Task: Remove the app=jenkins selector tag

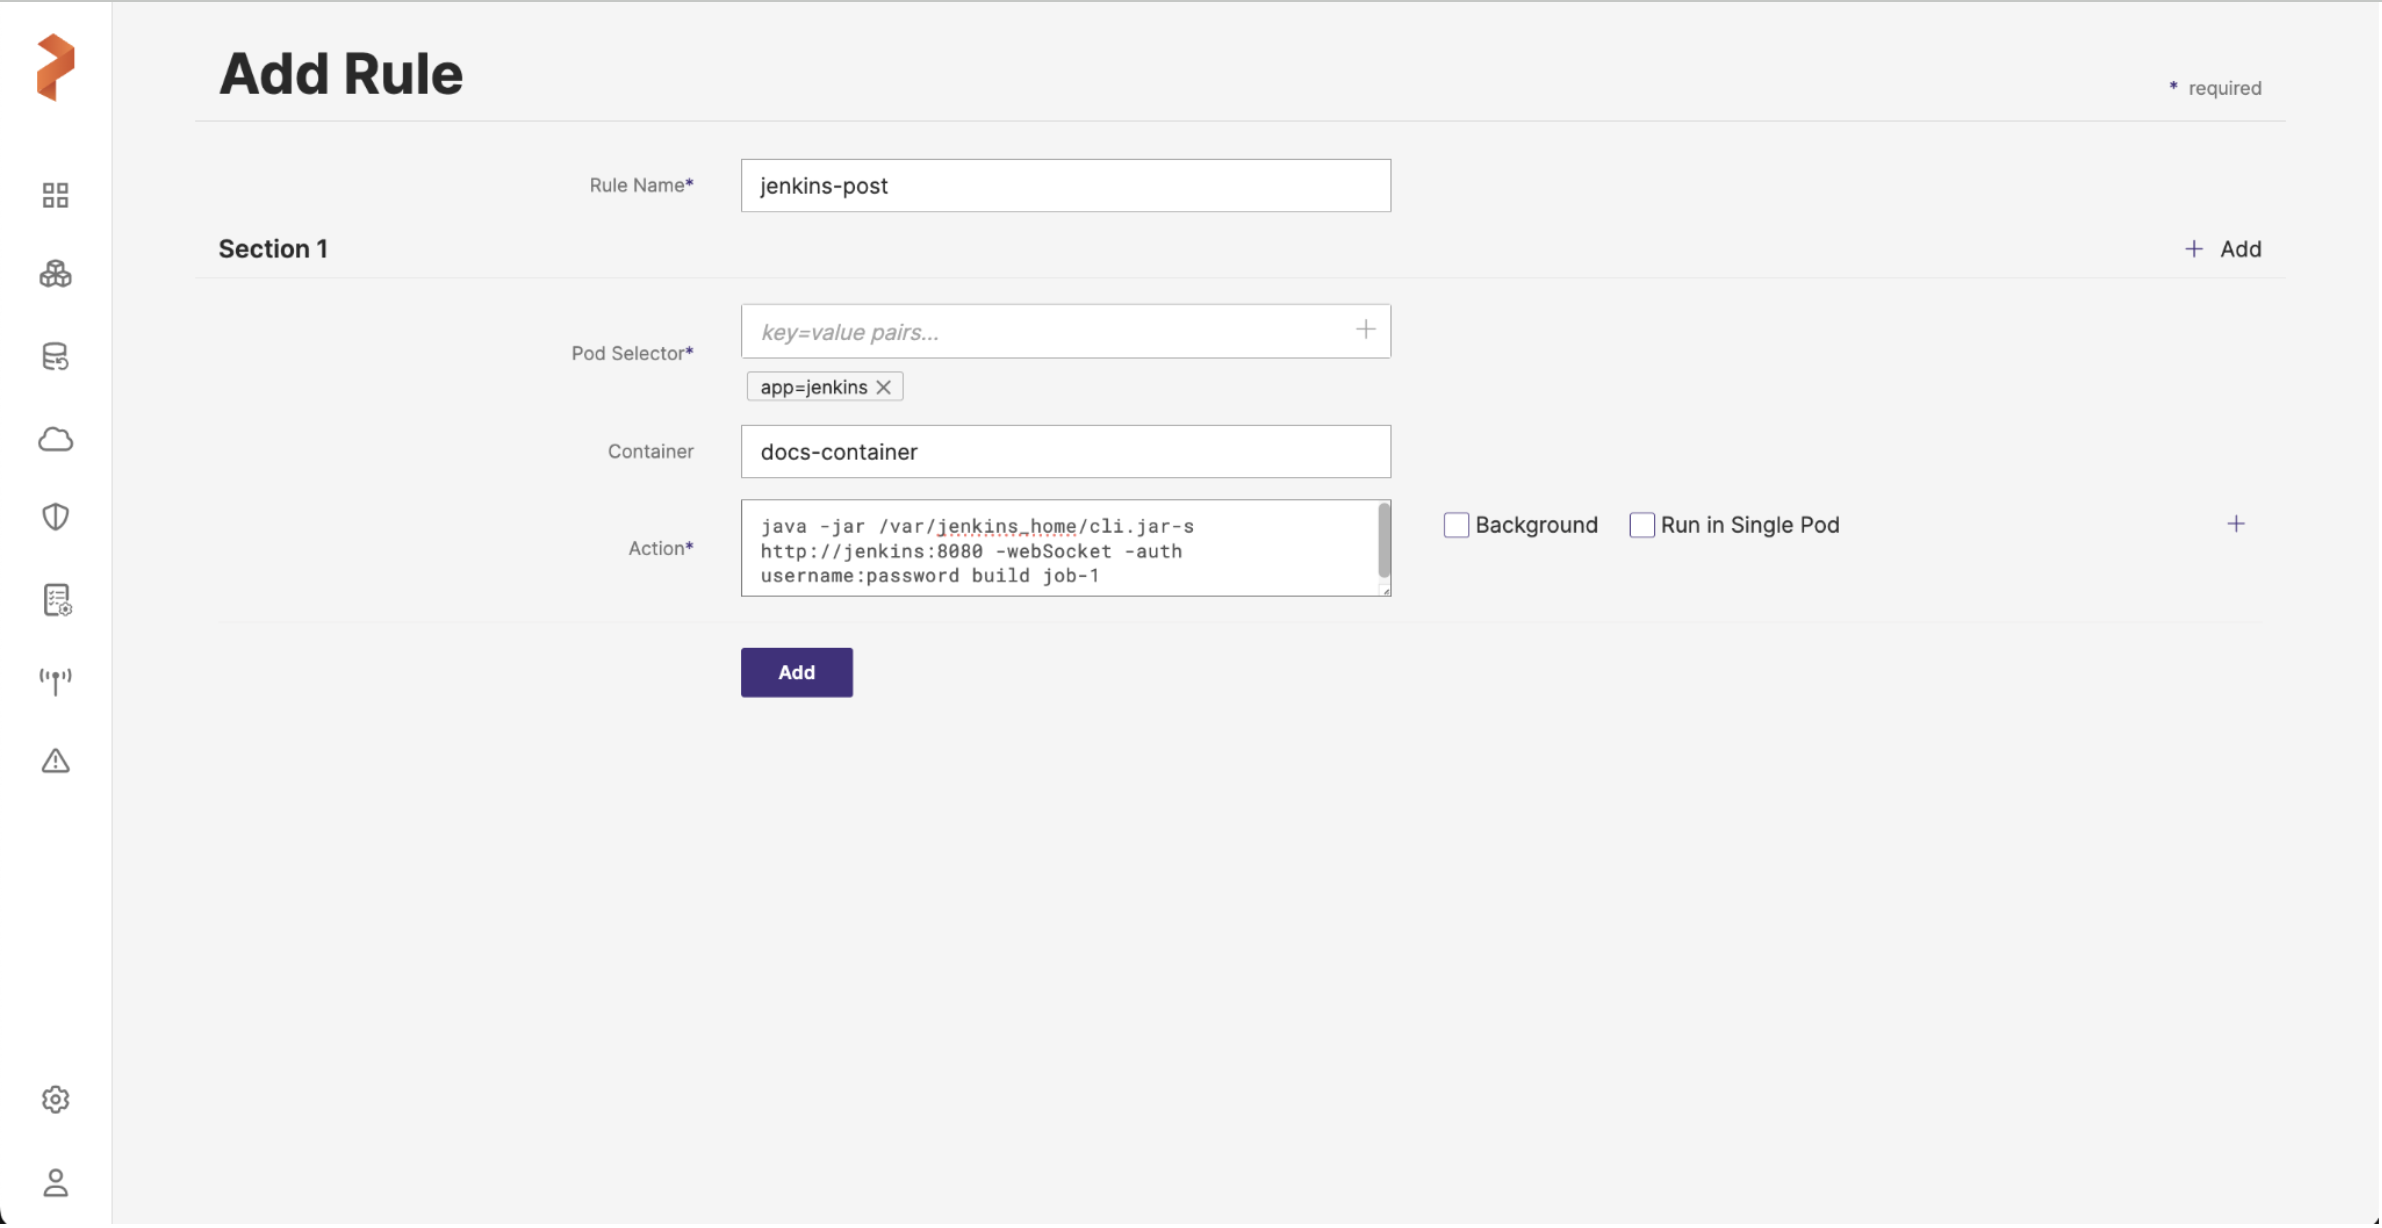Action: click(883, 388)
